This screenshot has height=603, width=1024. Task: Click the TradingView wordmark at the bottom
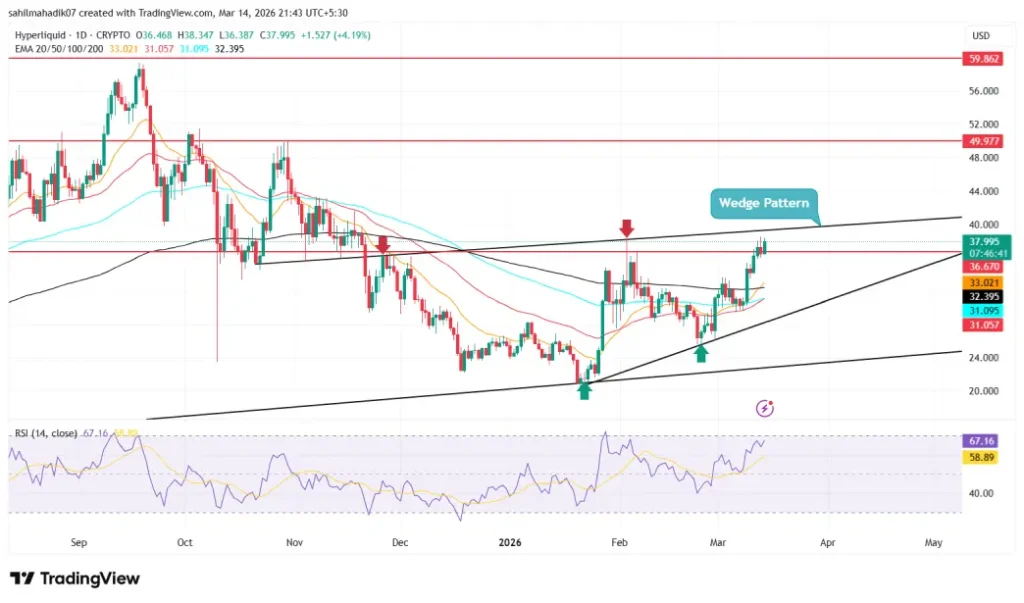click(90, 579)
